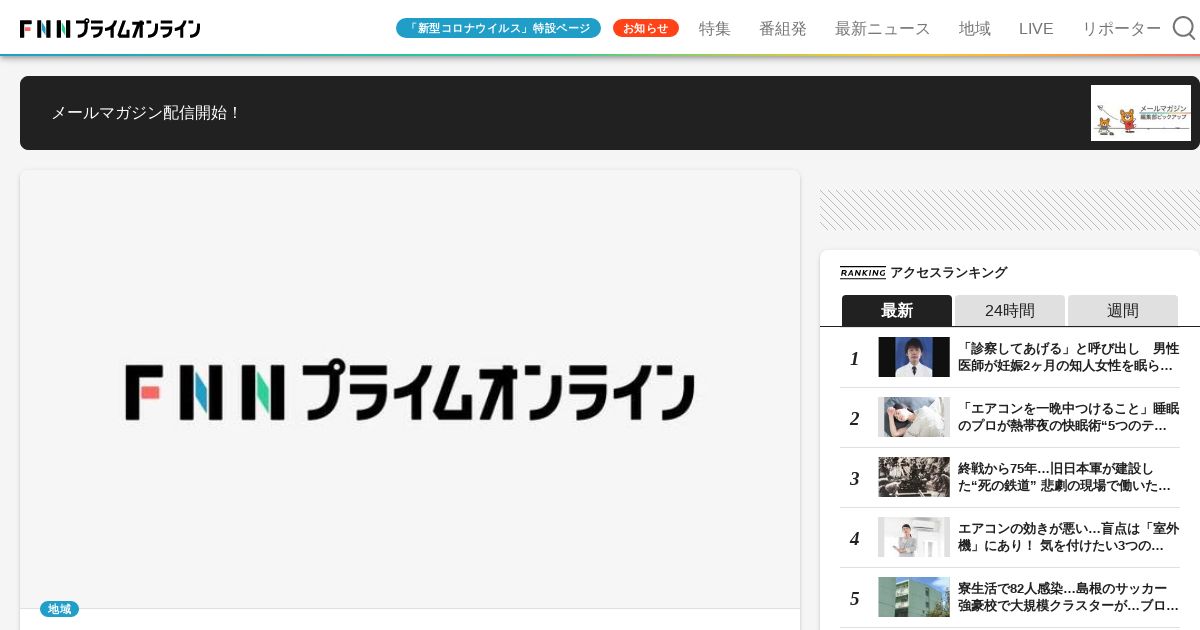The width and height of the screenshot is (1200, 630).
Task: Open the 新型コロナウイルス特設ページ badge
Action: [x=498, y=28]
